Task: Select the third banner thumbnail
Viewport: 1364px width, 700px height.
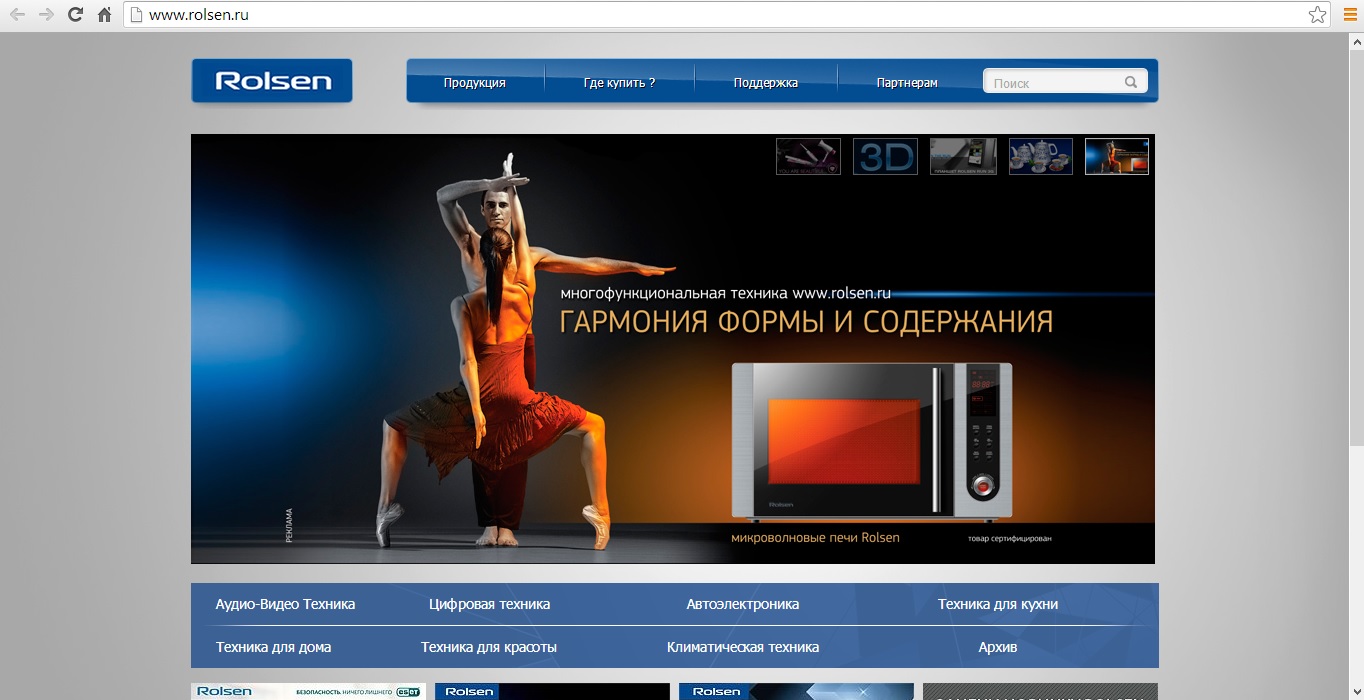Action: pos(963,156)
